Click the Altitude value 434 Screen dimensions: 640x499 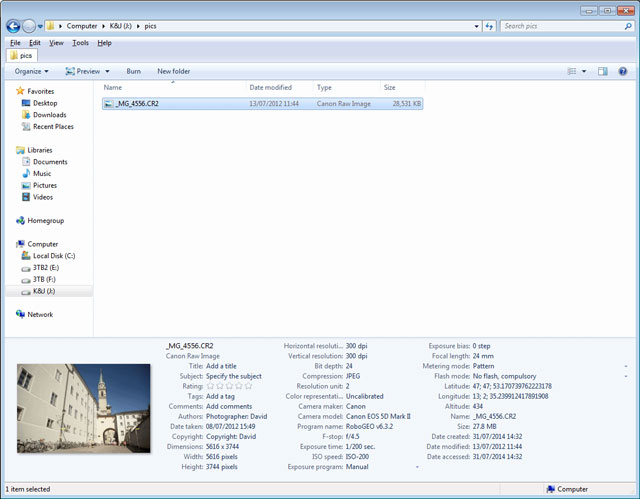coord(478,406)
